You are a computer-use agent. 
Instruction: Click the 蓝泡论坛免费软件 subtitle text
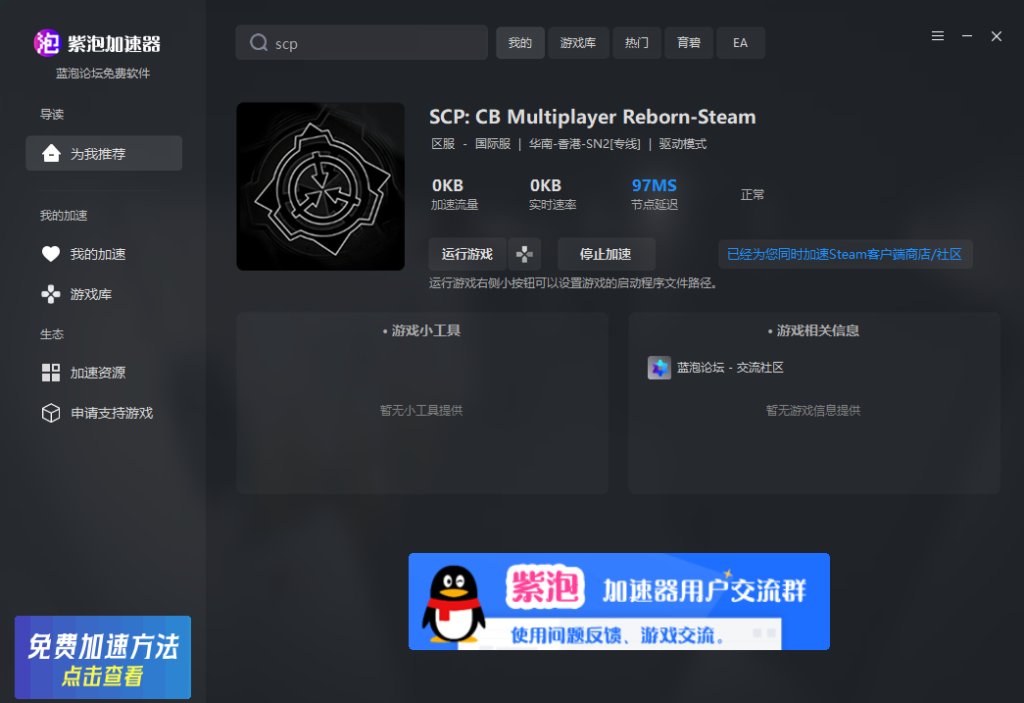tap(103, 73)
